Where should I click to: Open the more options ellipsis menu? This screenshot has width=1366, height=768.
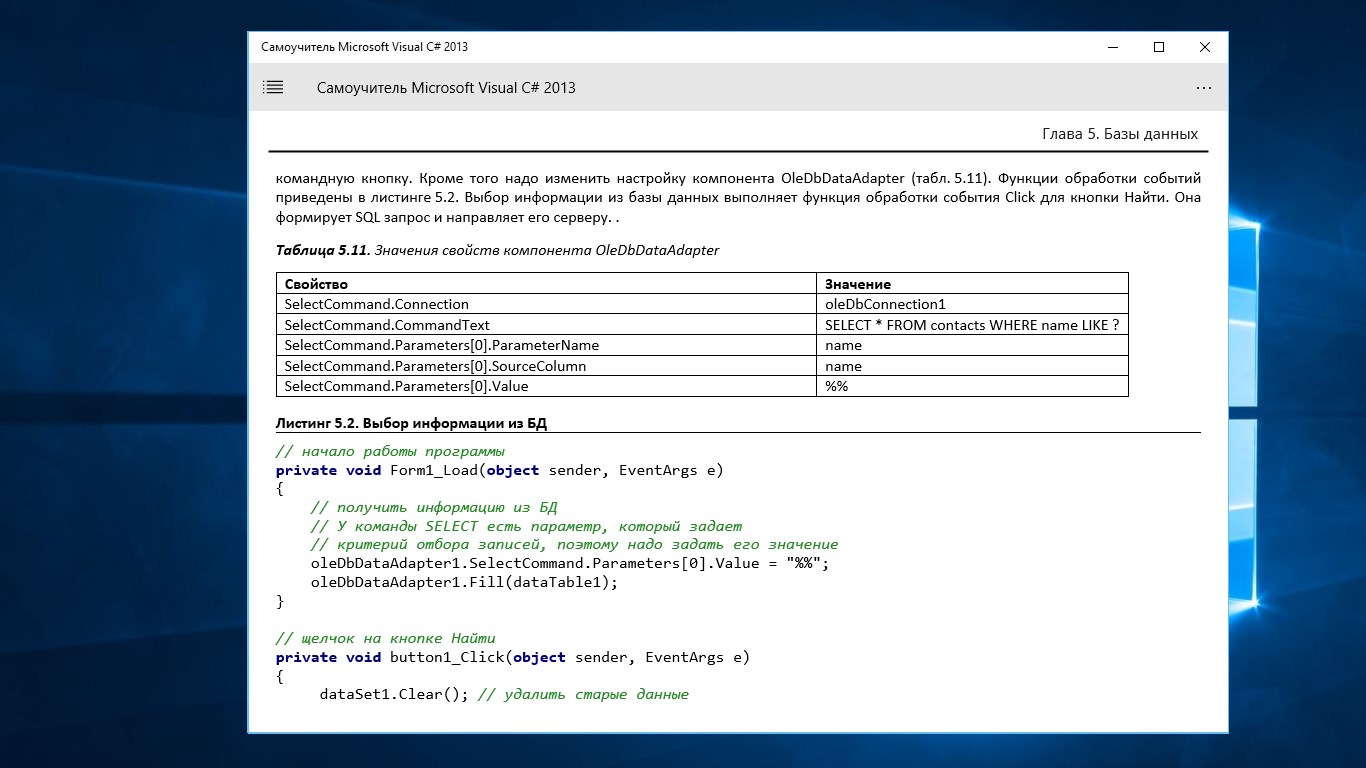[x=1204, y=88]
